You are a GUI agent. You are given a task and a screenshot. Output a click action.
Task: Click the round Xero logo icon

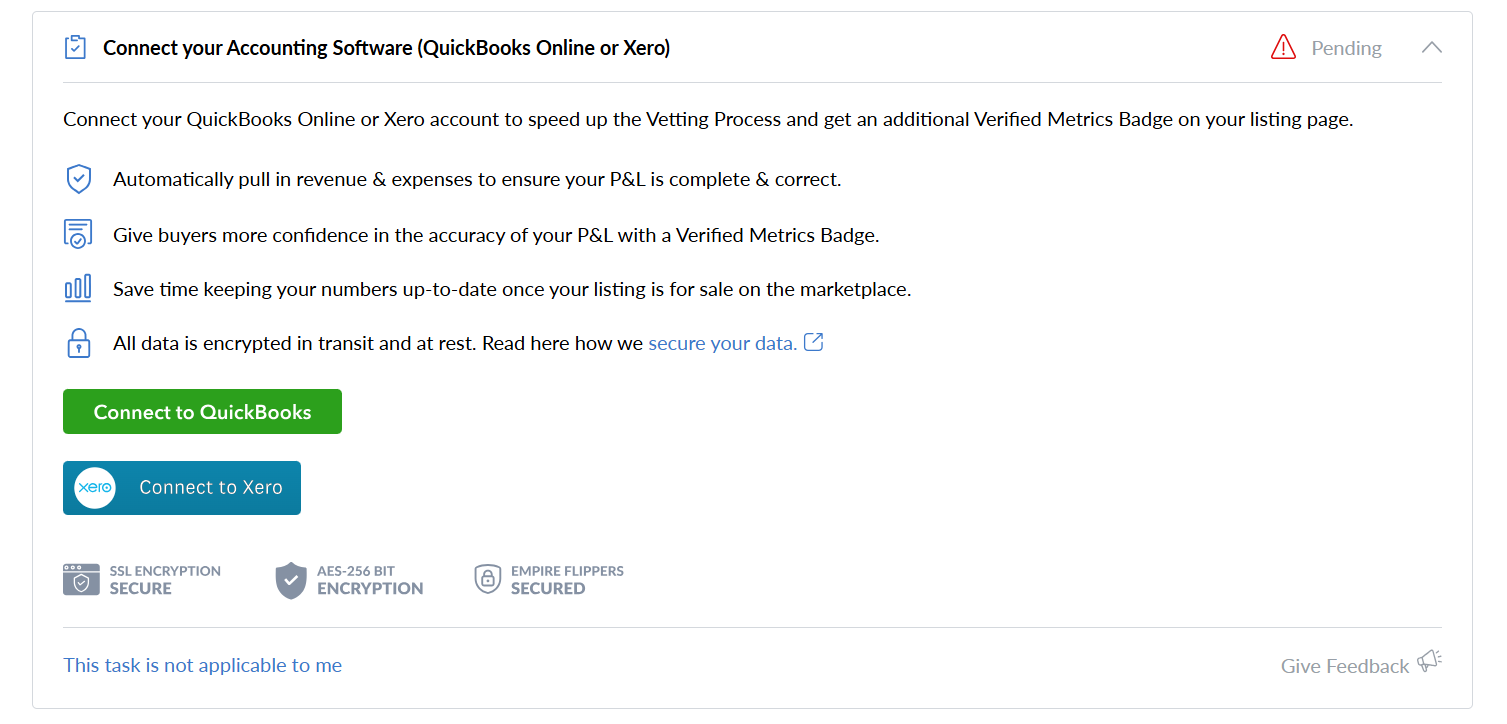[95, 488]
